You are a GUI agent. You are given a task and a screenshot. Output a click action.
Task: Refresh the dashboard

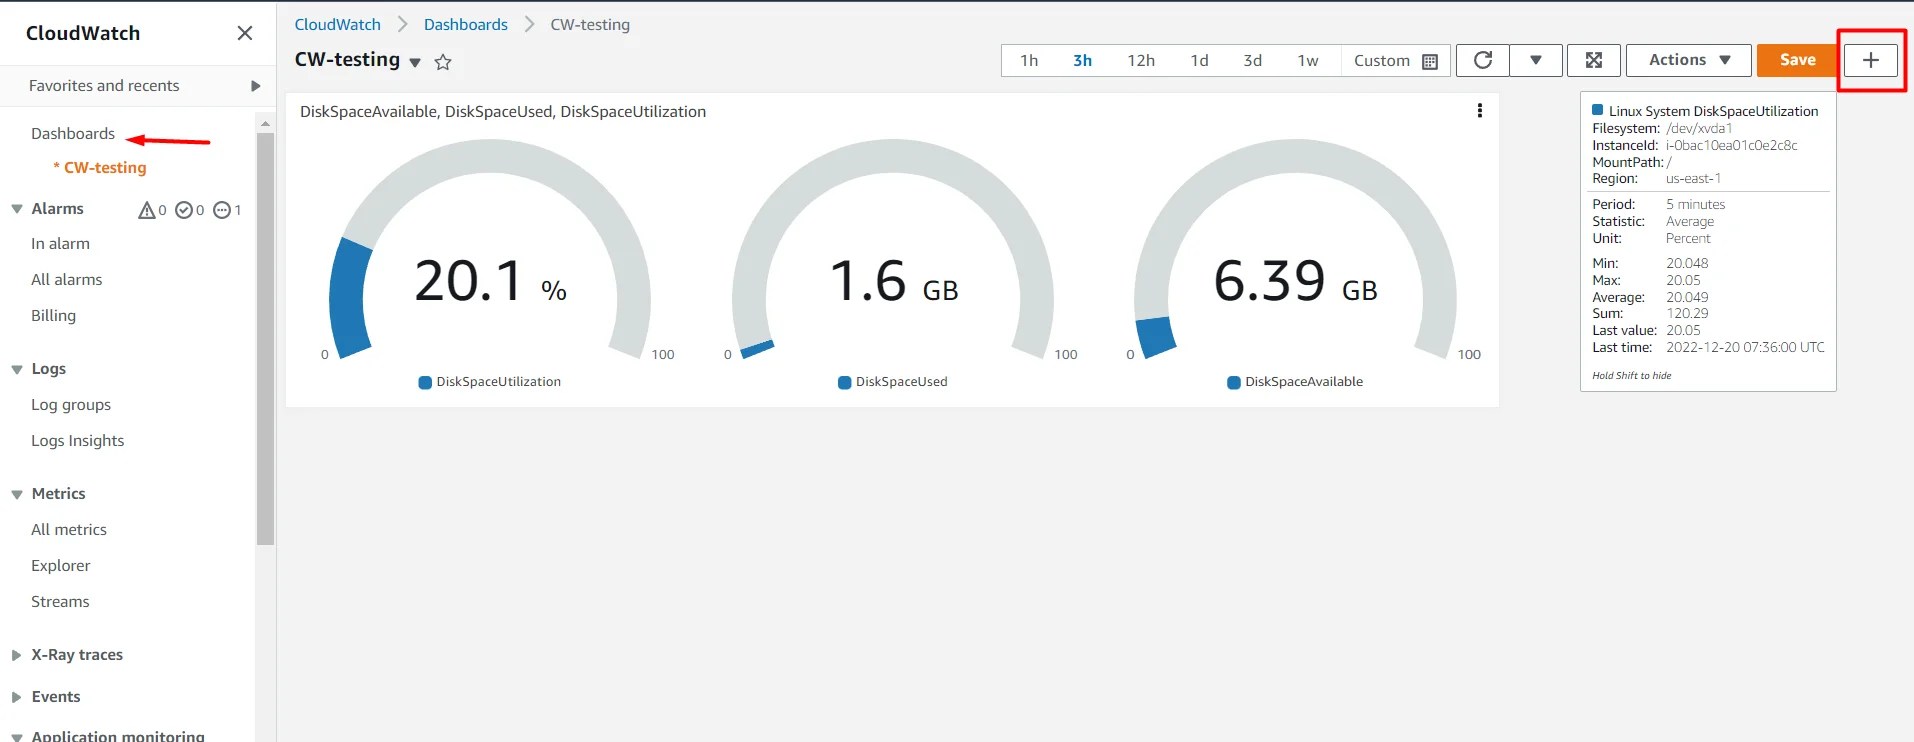point(1483,60)
